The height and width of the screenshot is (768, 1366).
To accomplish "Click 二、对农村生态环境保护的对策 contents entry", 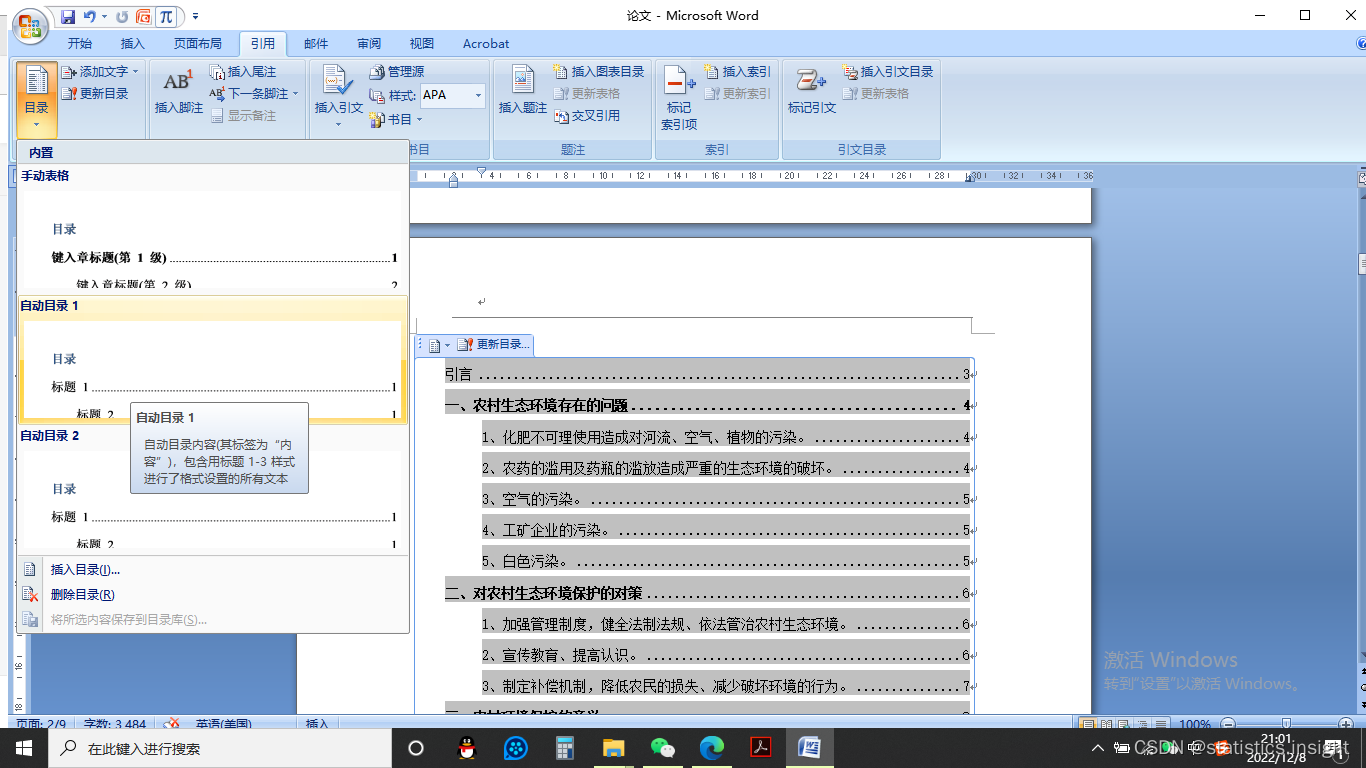I will click(x=708, y=594).
